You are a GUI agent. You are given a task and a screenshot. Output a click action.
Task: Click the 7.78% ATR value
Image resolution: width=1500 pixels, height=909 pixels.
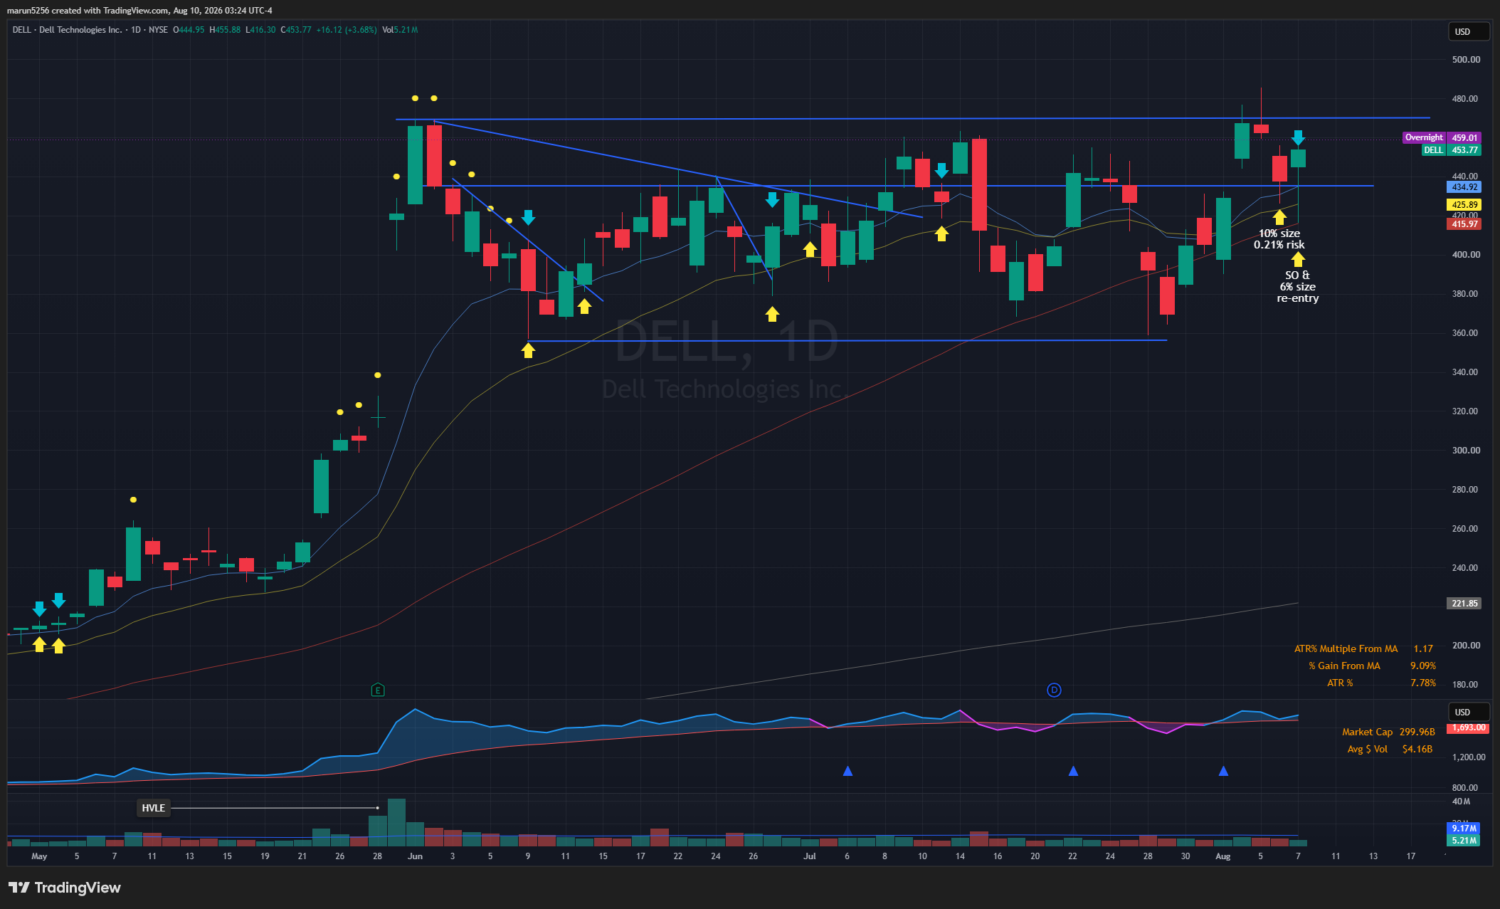tap(1423, 683)
